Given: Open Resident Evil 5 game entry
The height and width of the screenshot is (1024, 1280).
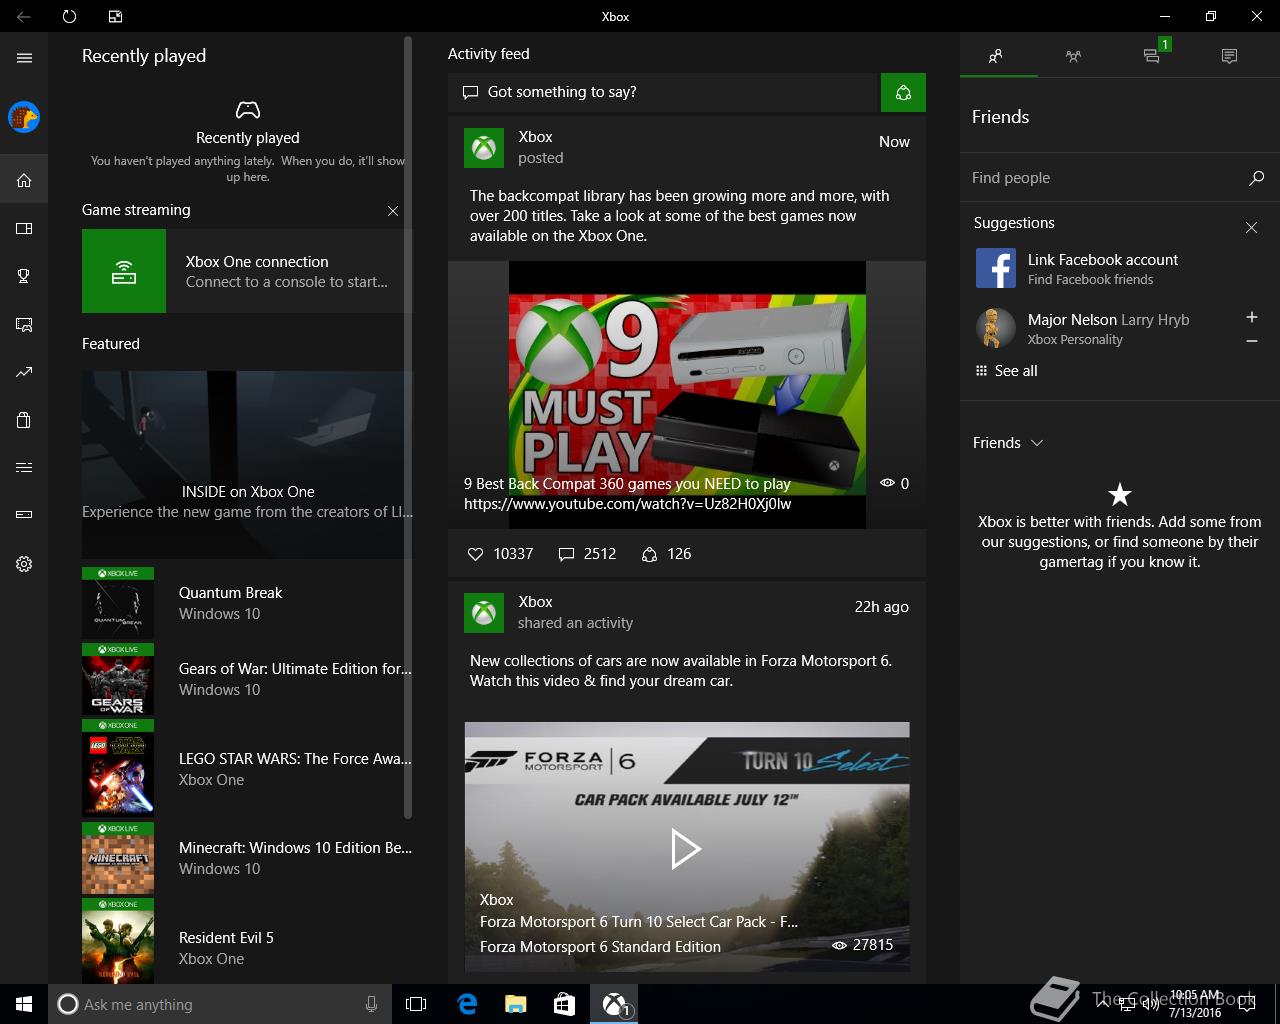Looking at the screenshot, I should tap(247, 942).
